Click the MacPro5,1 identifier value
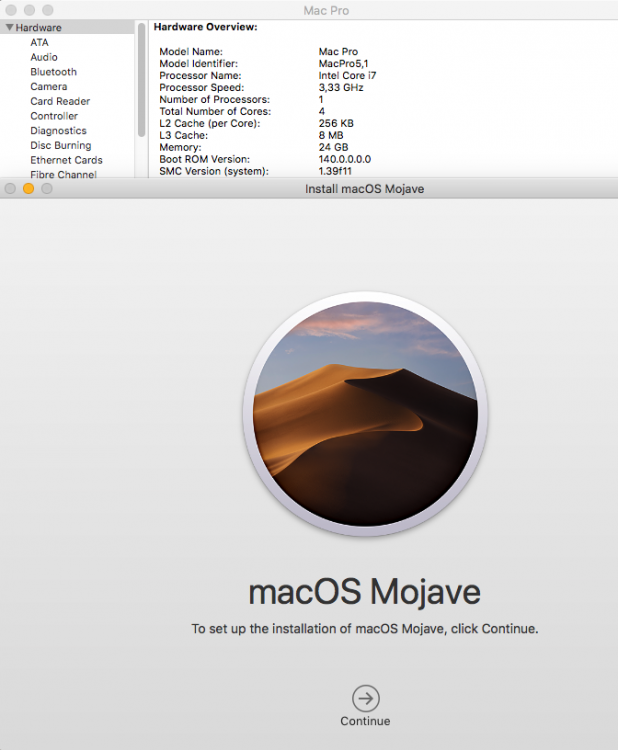618x750 pixels. click(343, 64)
